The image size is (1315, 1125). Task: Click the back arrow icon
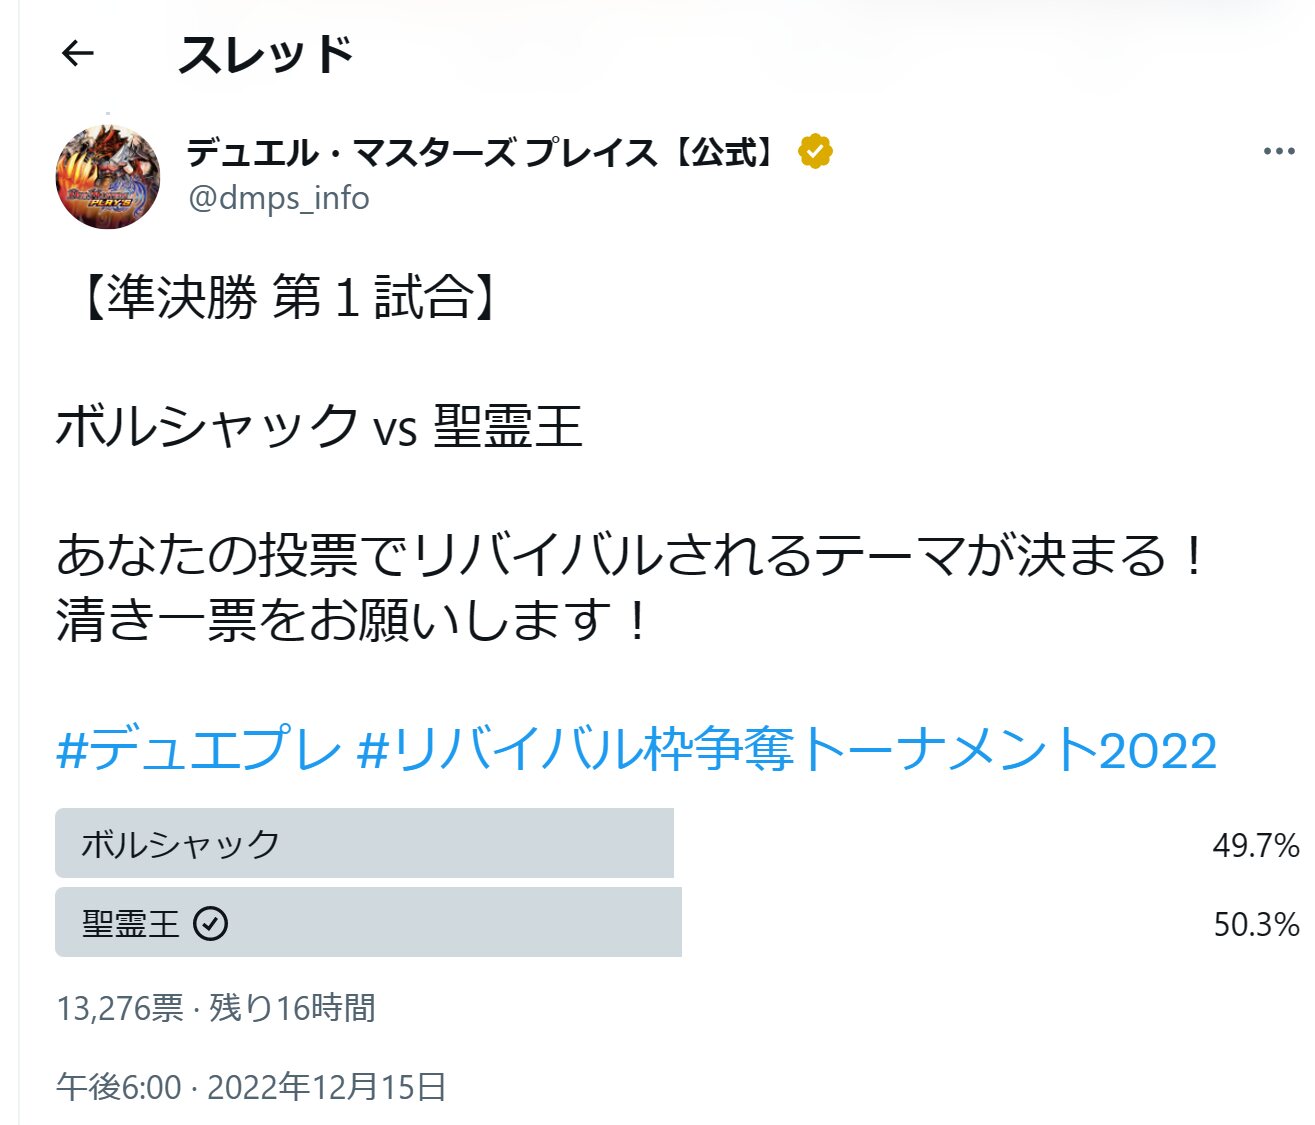77,53
